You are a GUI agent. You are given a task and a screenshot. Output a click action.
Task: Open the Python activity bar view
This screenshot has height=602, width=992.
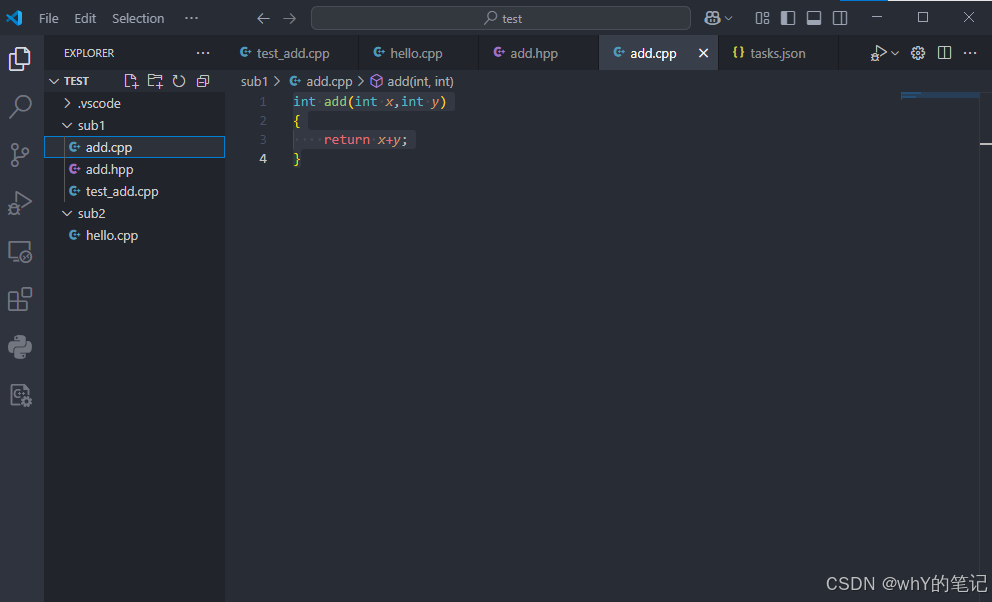[20, 347]
